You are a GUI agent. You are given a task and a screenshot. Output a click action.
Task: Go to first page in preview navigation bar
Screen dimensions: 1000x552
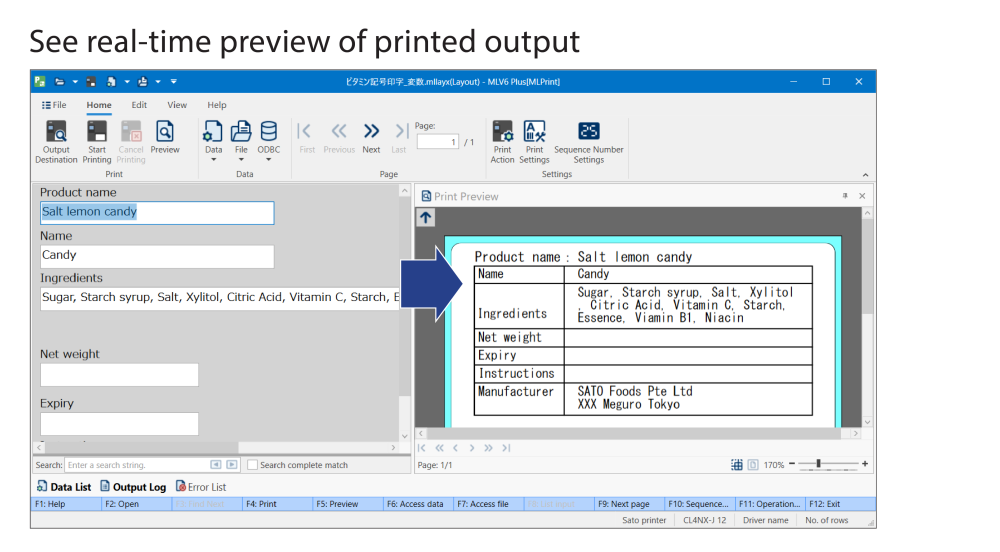pyautogui.click(x=422, y=448)
